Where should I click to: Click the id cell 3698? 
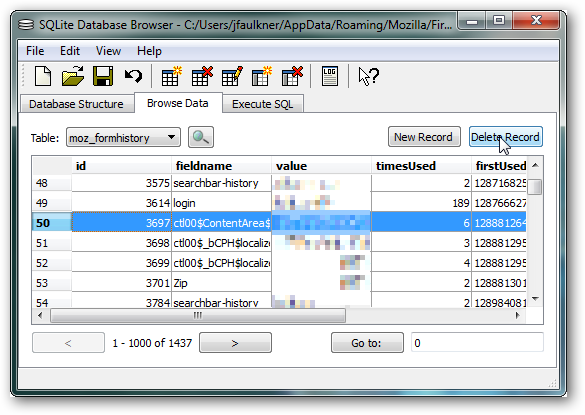pos(121,243)
